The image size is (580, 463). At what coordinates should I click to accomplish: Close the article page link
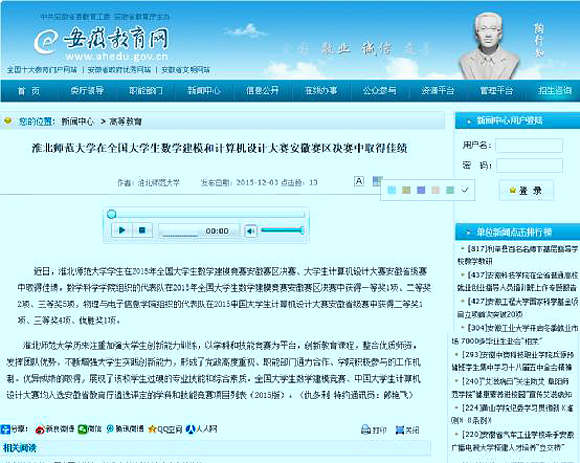pos(407,430)
